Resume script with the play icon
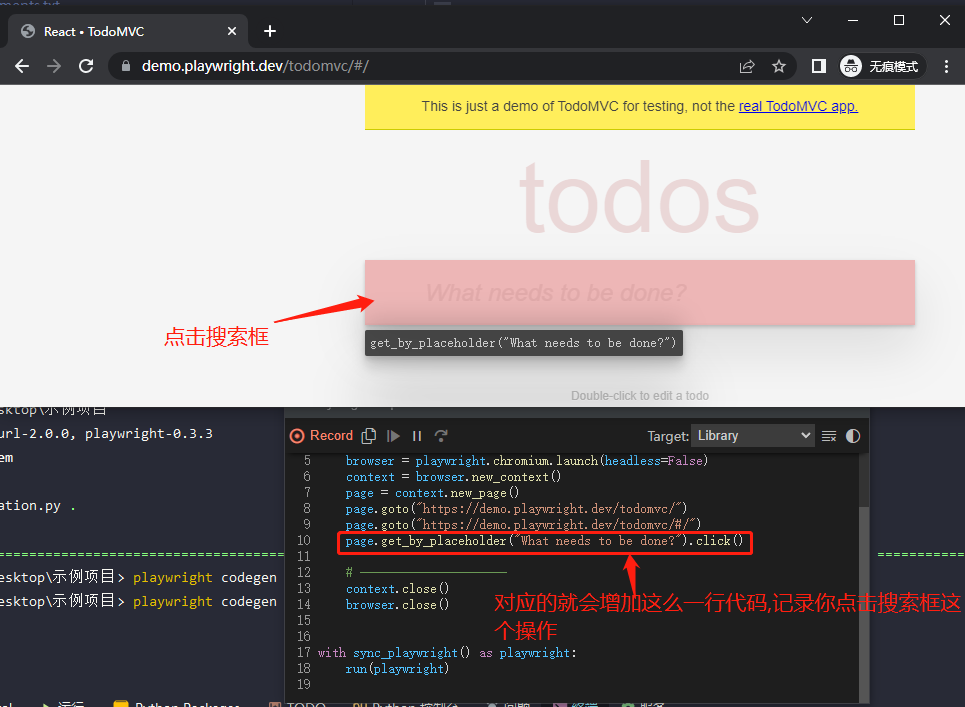This screenshot has width=965, height=707. coord(393,436)
